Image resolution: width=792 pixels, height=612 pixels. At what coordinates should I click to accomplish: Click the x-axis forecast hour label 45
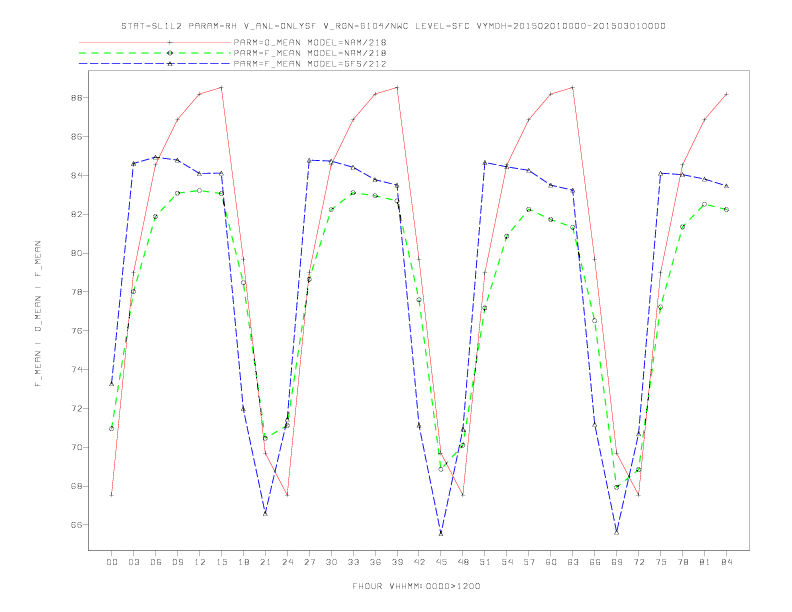click(x=441, y=562)
